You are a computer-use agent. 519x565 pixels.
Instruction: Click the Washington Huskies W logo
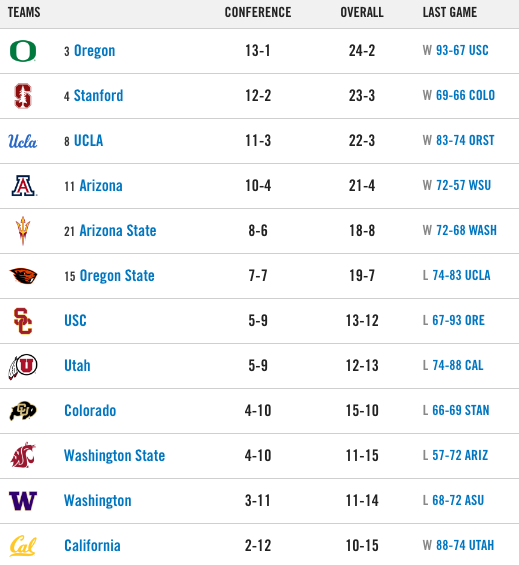23,501
